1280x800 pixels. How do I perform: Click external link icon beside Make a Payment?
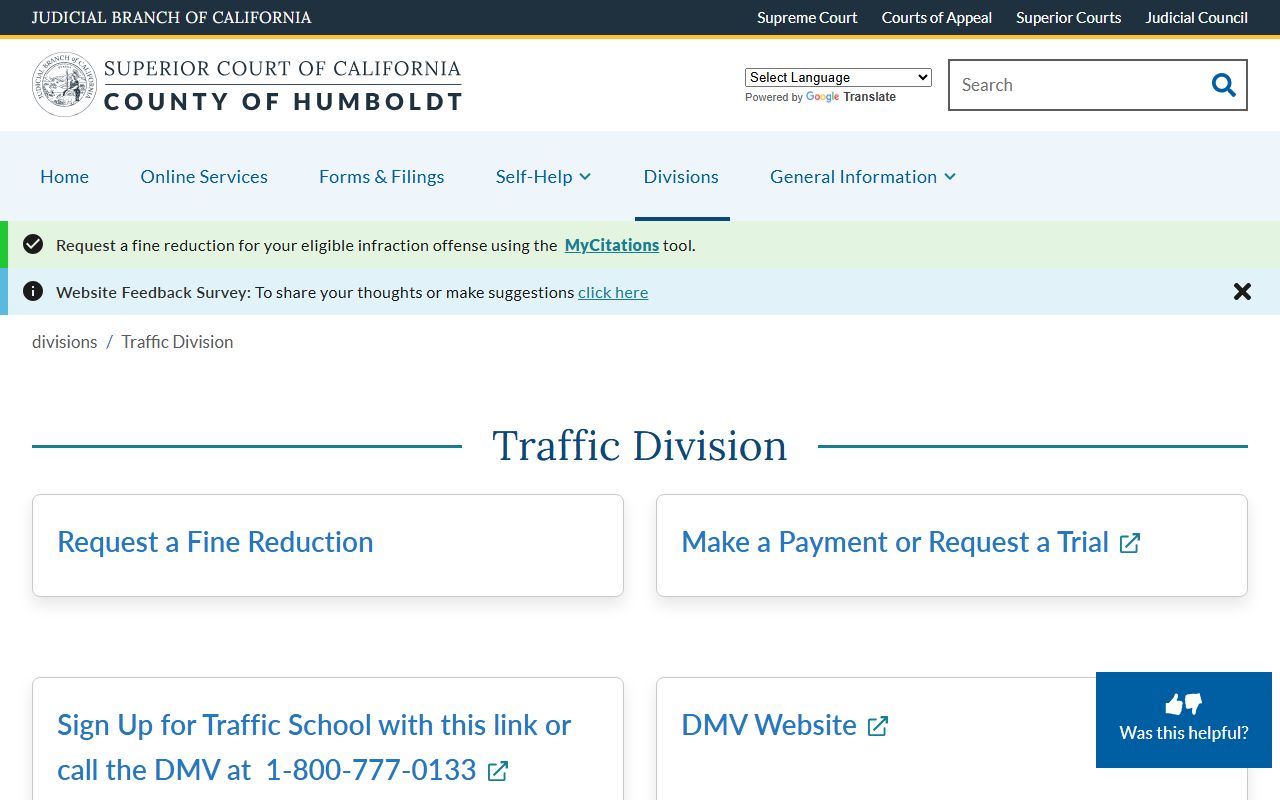coord(1130,543)
